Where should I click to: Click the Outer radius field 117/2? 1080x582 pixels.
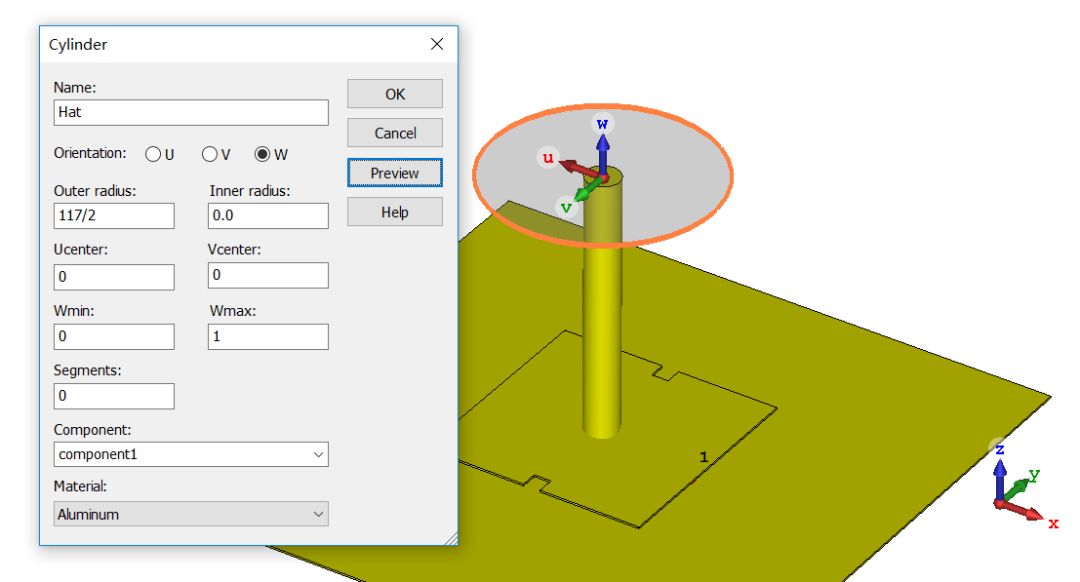(114, 216)
